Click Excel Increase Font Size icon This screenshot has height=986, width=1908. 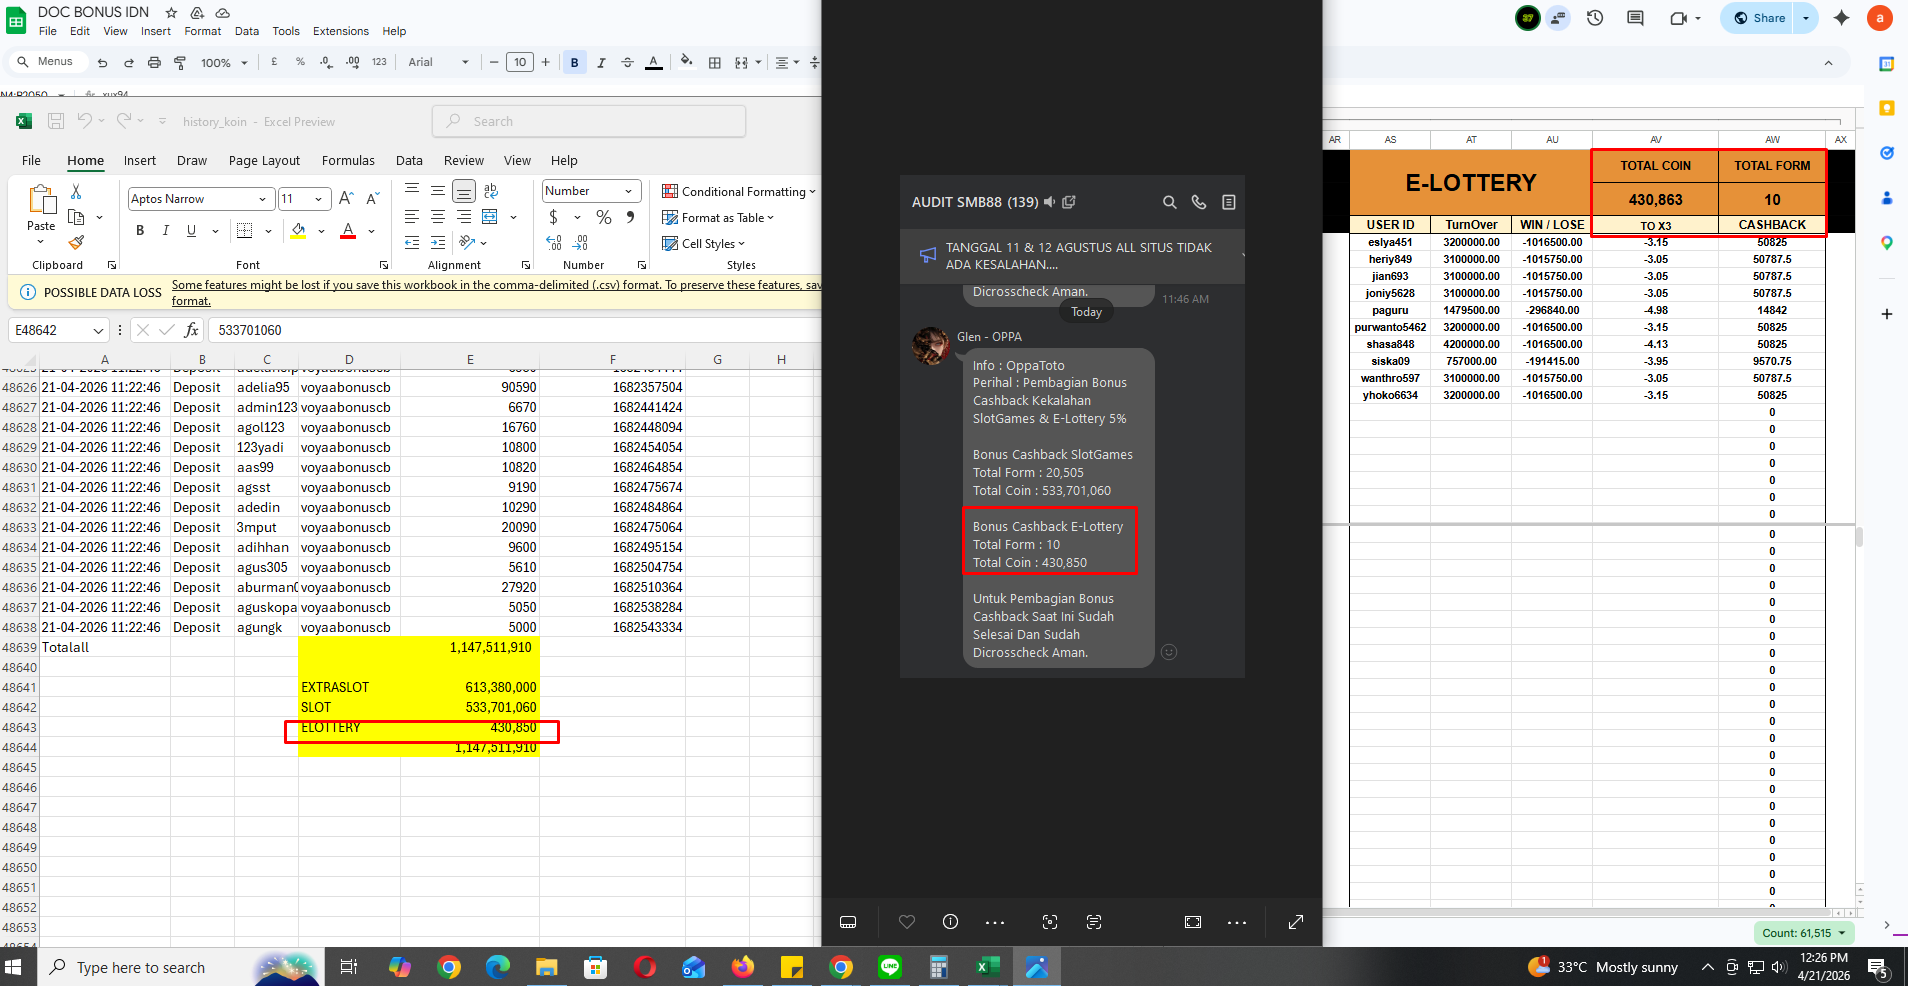click(x=346, y=199)
